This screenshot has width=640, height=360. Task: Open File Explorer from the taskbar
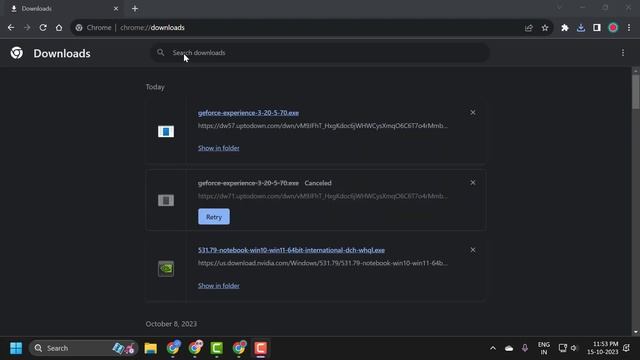tap(151, 348)
